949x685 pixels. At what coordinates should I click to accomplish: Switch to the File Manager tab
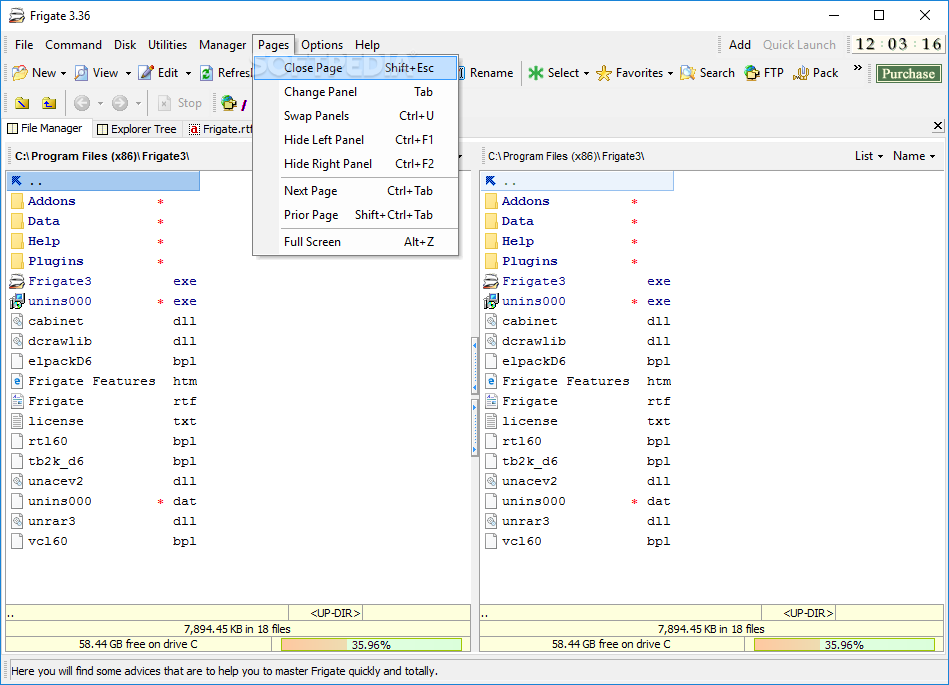click(x=45, y=128)
